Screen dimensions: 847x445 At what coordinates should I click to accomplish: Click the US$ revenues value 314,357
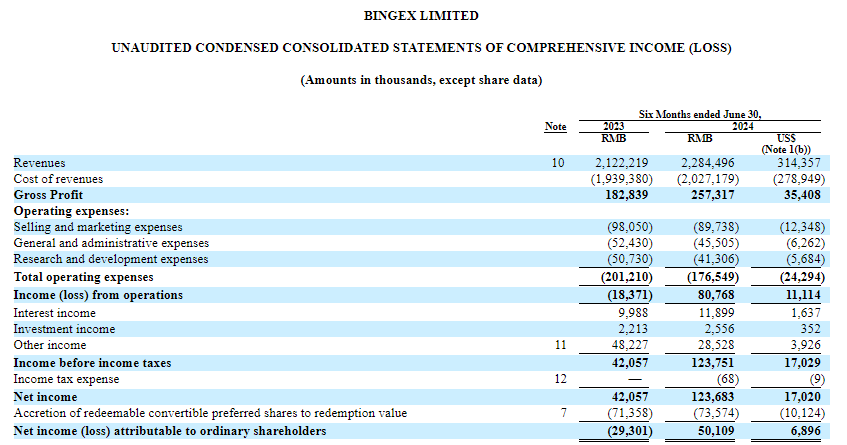pyautogui.click(x=798, y=163)
